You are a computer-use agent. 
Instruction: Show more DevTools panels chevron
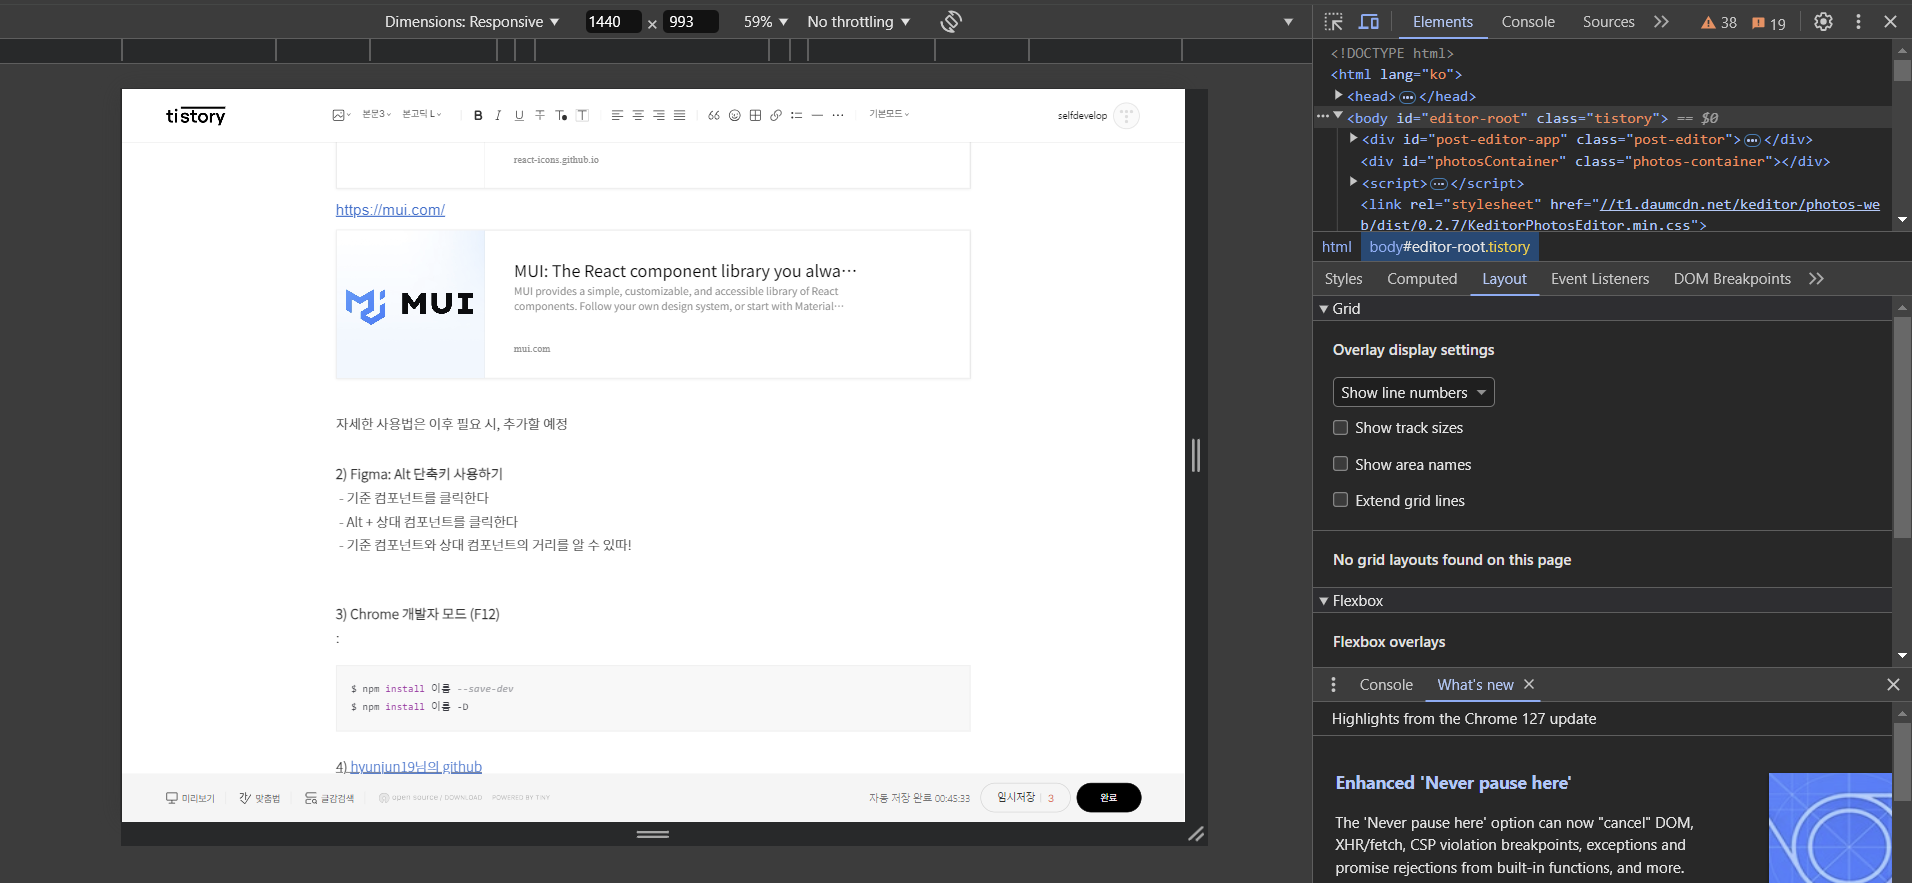1661,22
